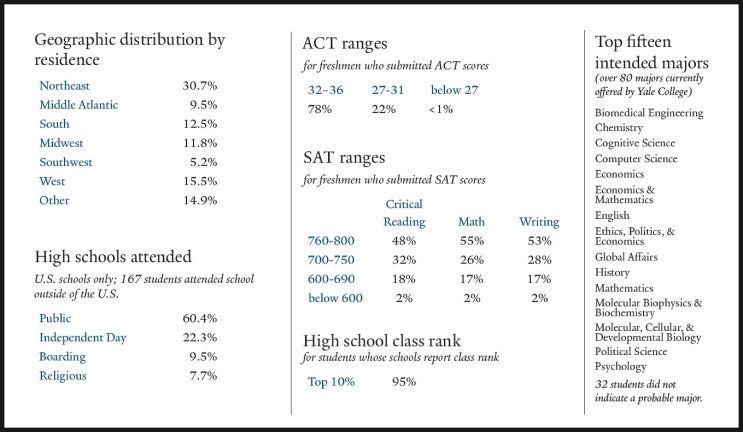Image resolution: width=743 pixels, height=432 pixels.
Task: Click Computer Science in majors list
Action: (636, 159)
